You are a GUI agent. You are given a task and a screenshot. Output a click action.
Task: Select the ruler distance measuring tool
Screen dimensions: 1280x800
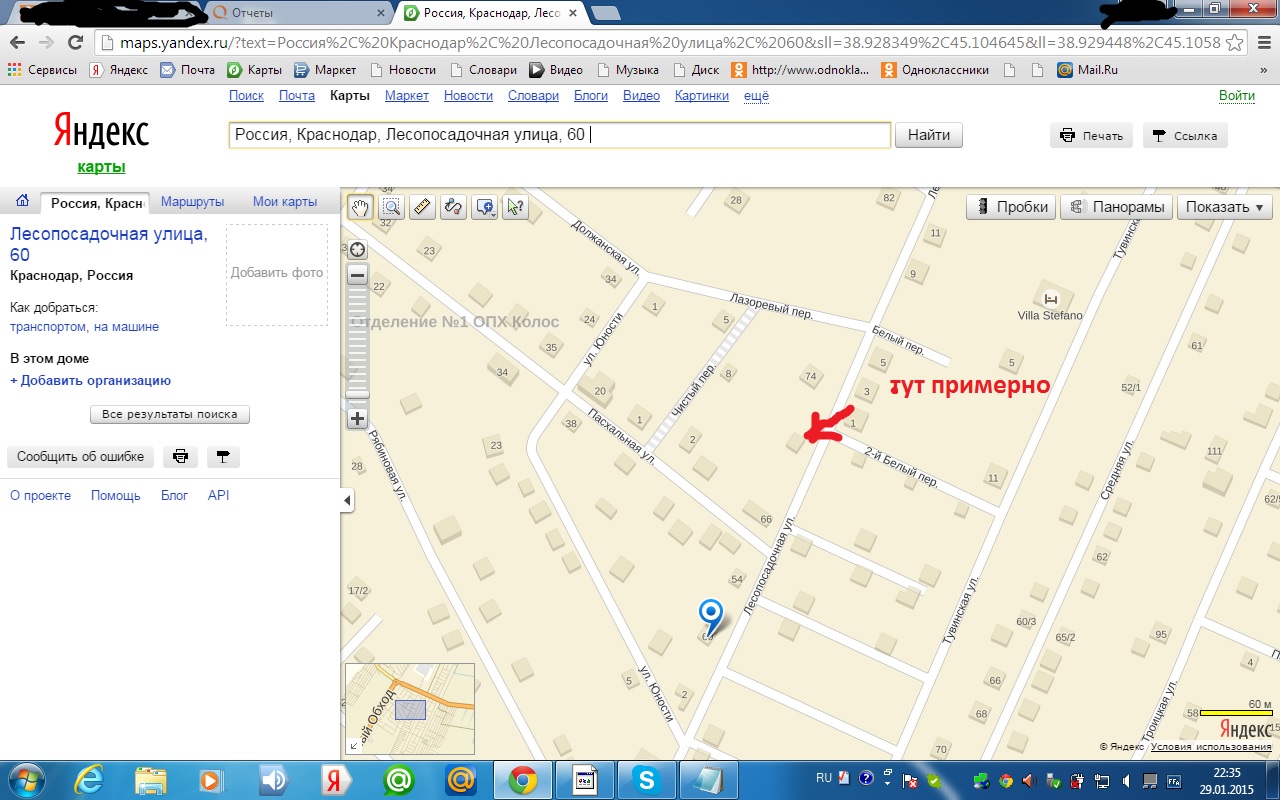422,207
